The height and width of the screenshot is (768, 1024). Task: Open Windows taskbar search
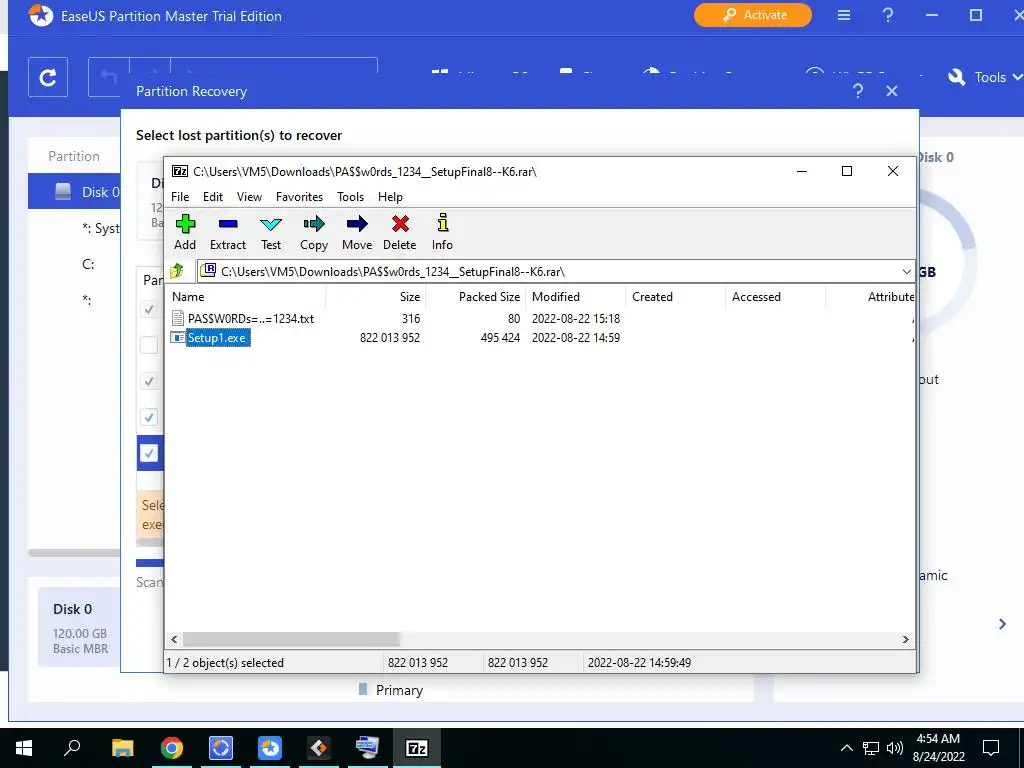72,747
